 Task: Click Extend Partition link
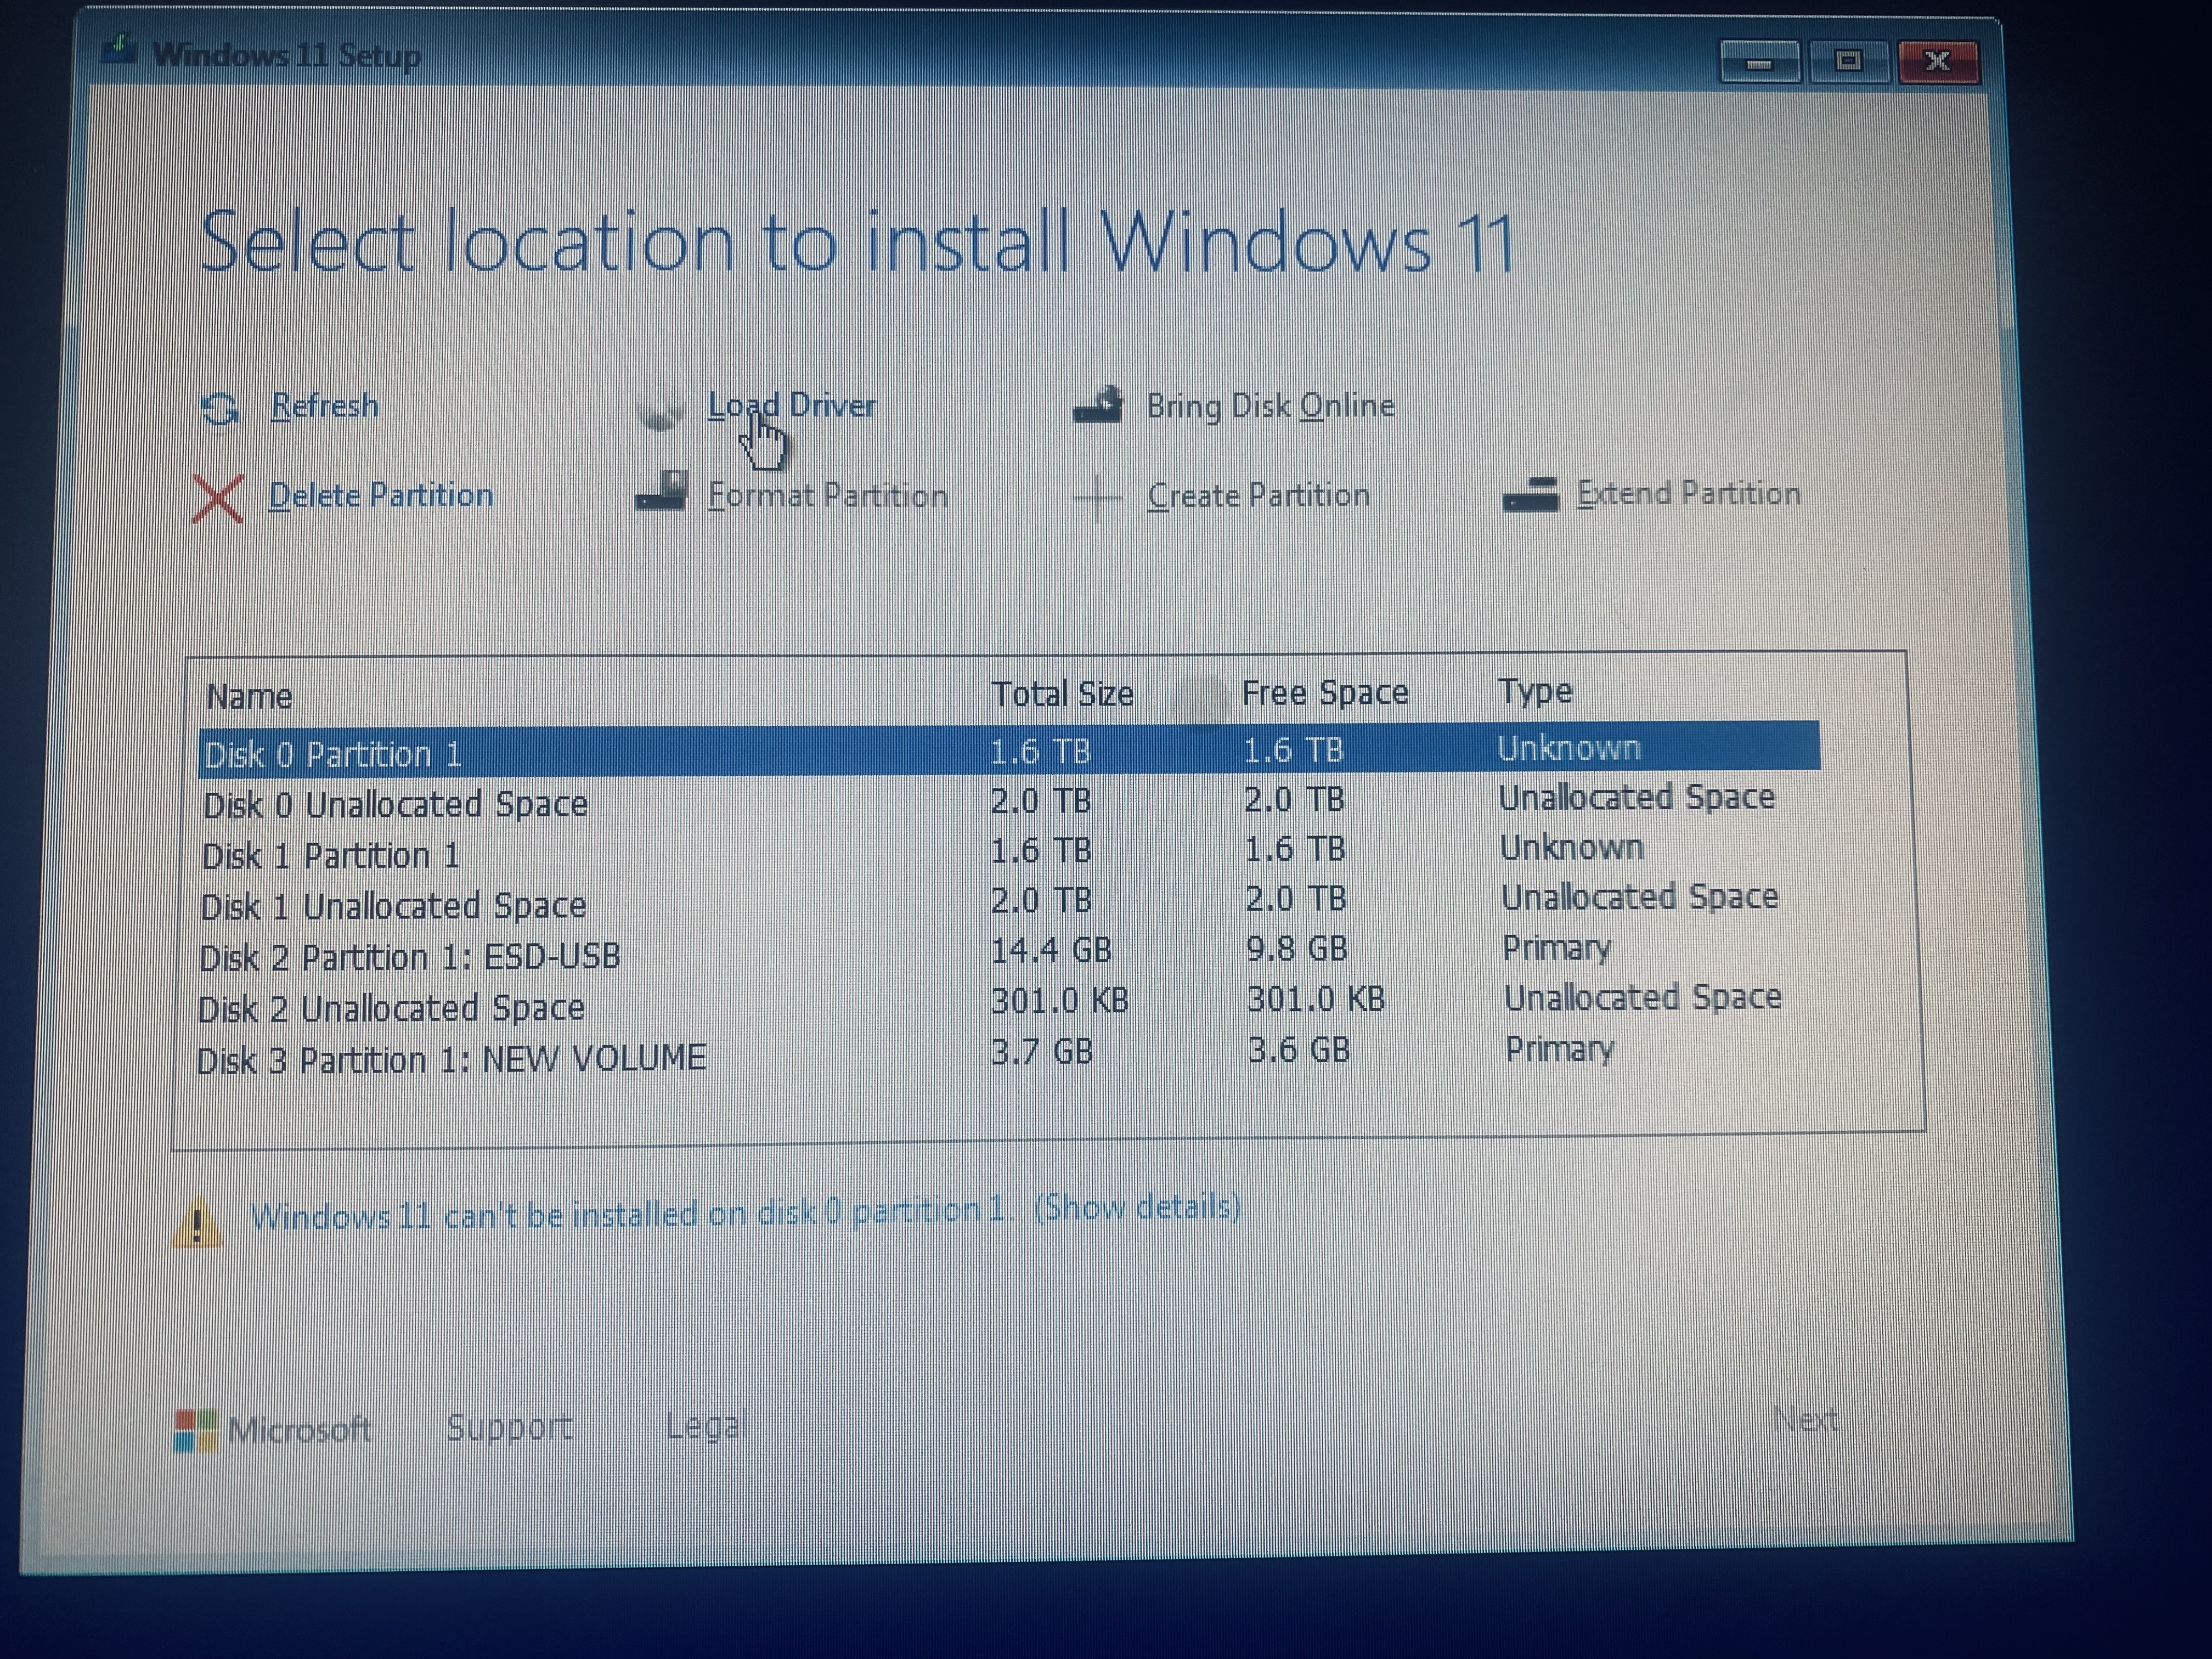tap(1689, 493)
